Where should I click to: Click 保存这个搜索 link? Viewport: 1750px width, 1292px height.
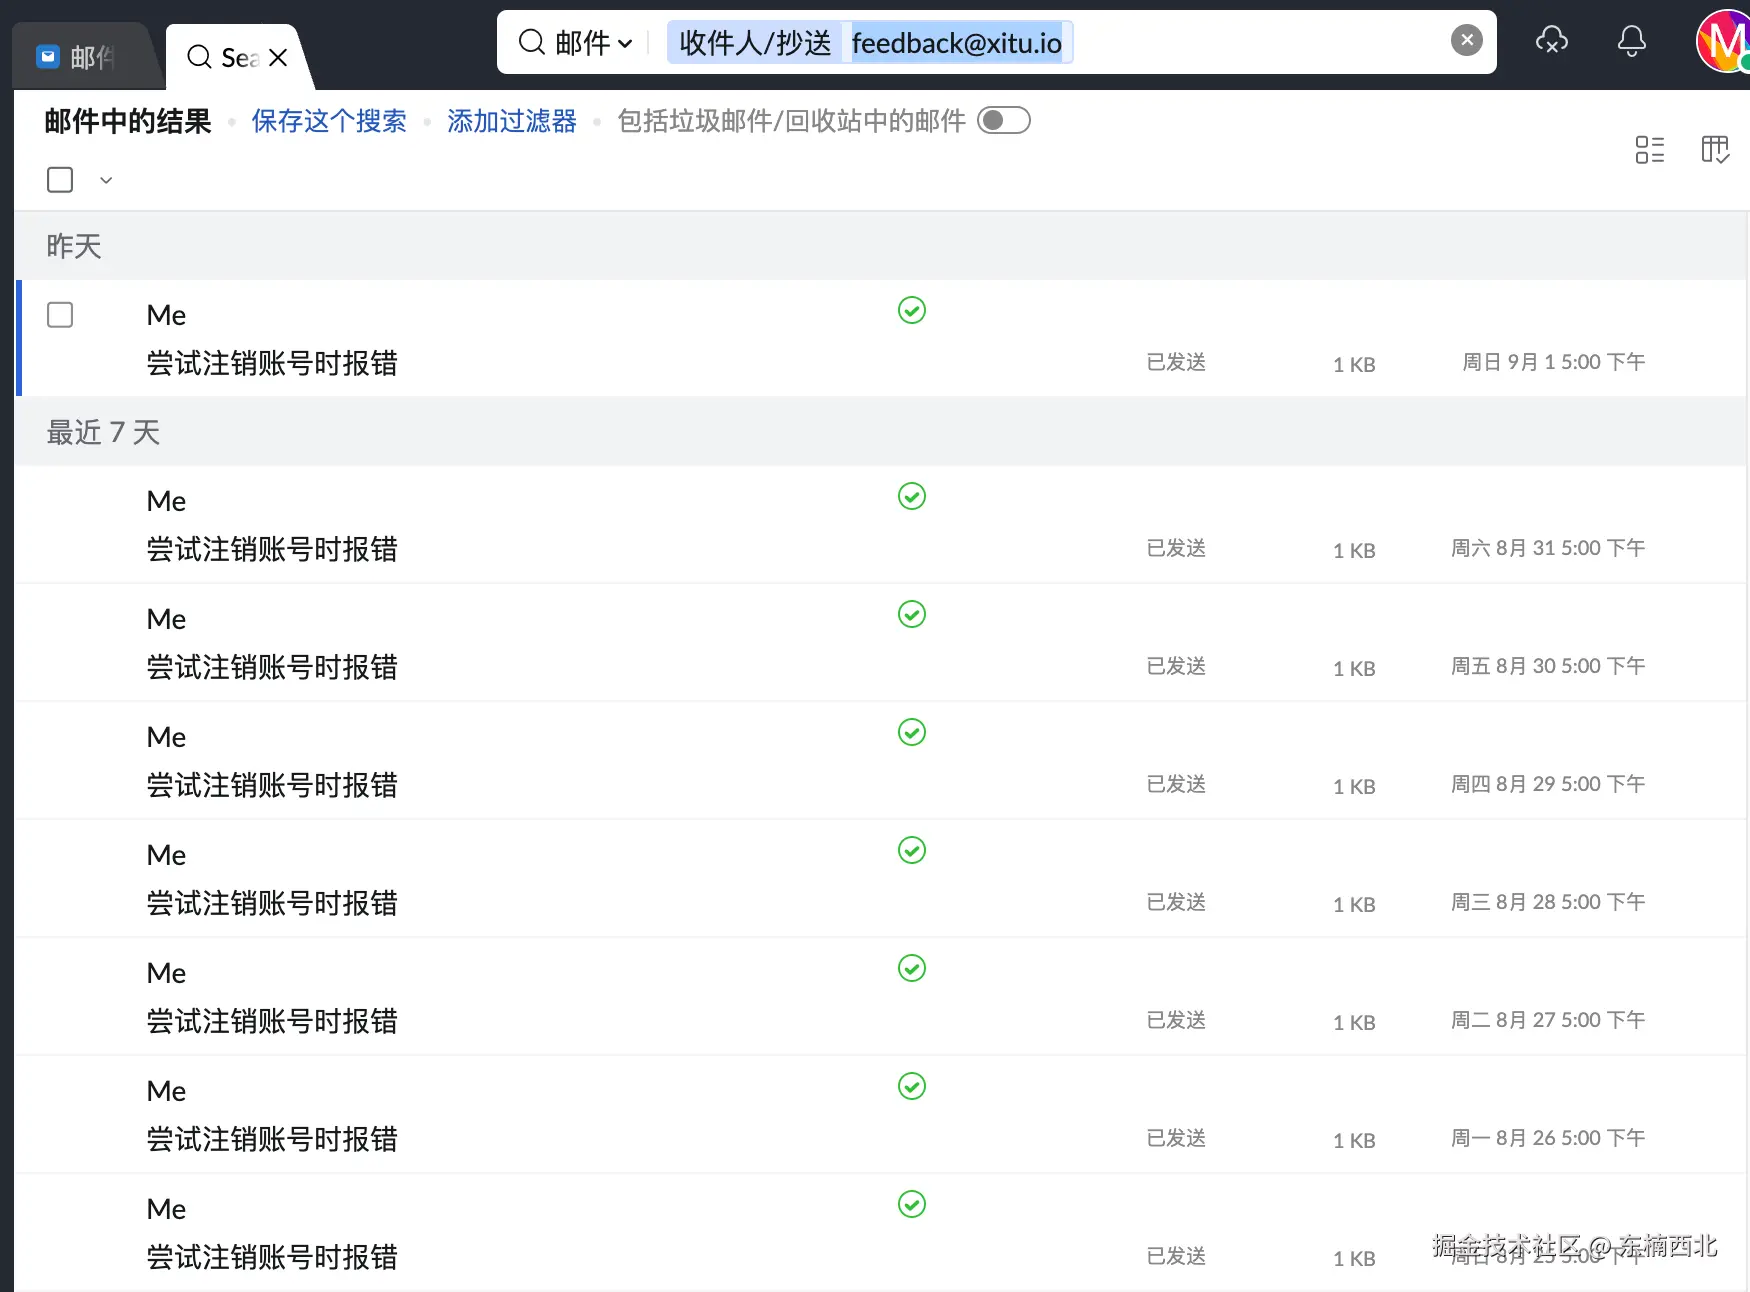pos(328,121)
